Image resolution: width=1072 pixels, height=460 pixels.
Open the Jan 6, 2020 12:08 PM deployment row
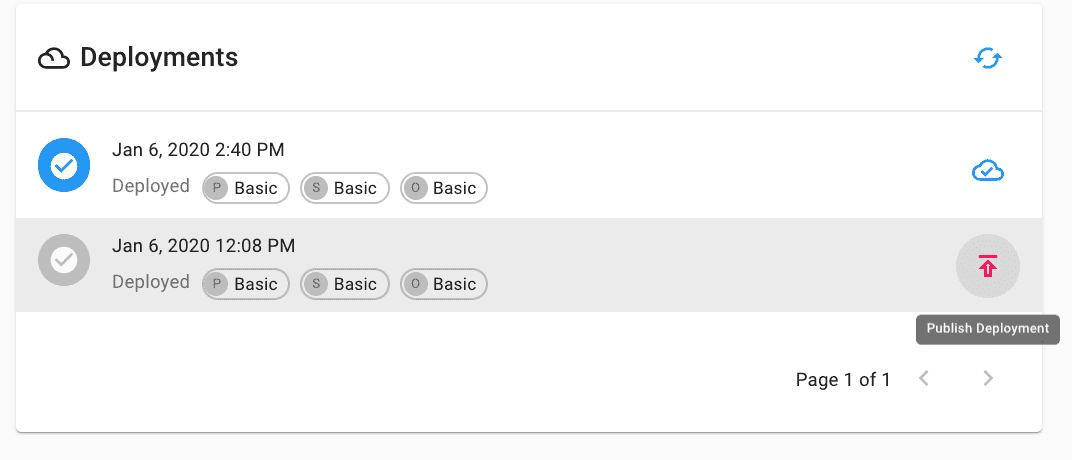(529, 266)
